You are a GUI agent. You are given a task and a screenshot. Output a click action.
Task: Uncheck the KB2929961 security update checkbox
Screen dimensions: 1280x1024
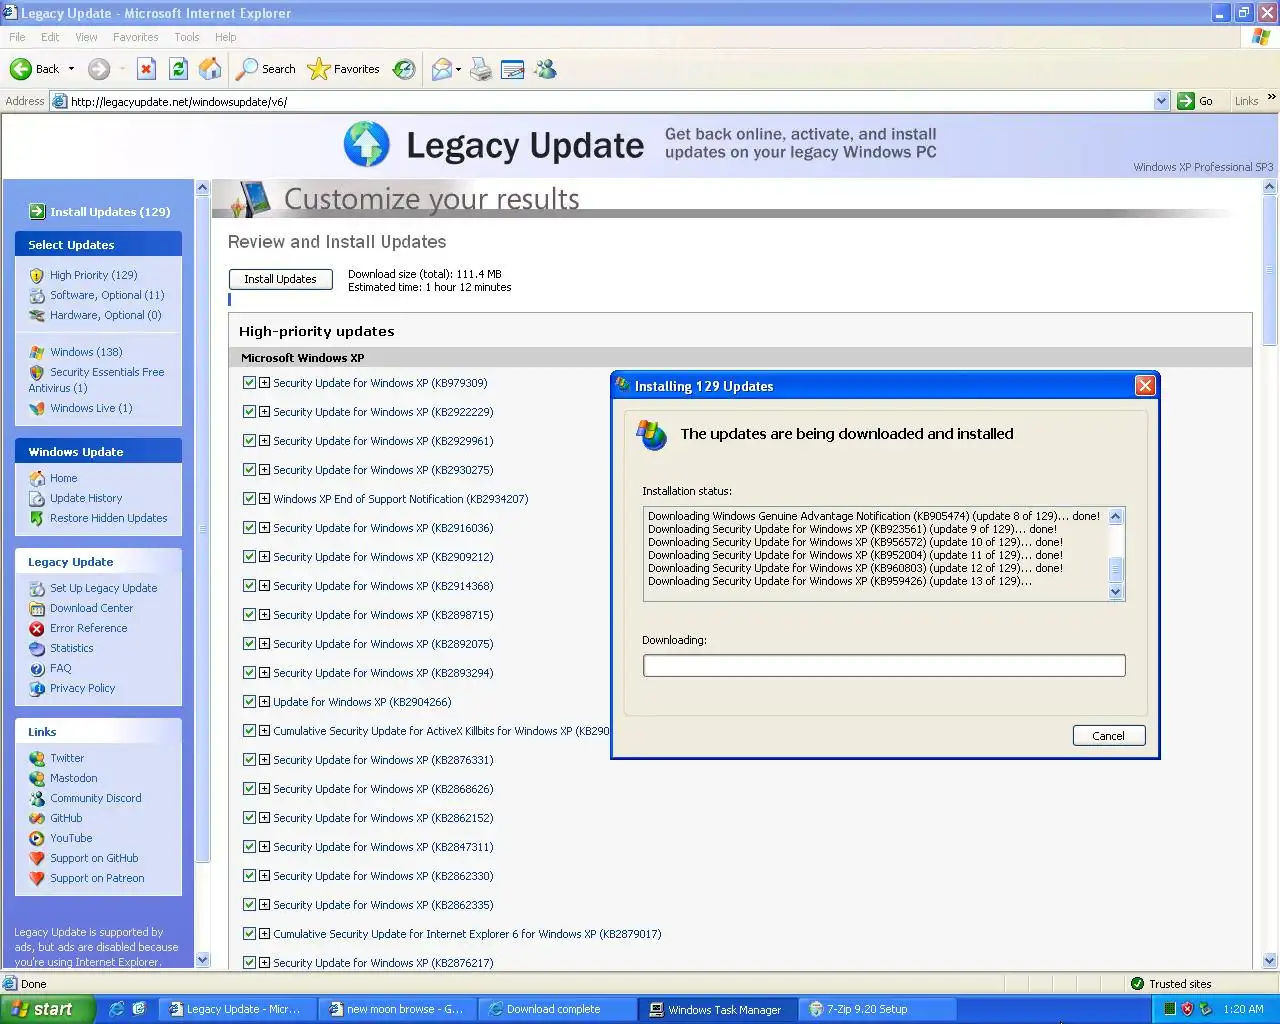tap(249, 440)
